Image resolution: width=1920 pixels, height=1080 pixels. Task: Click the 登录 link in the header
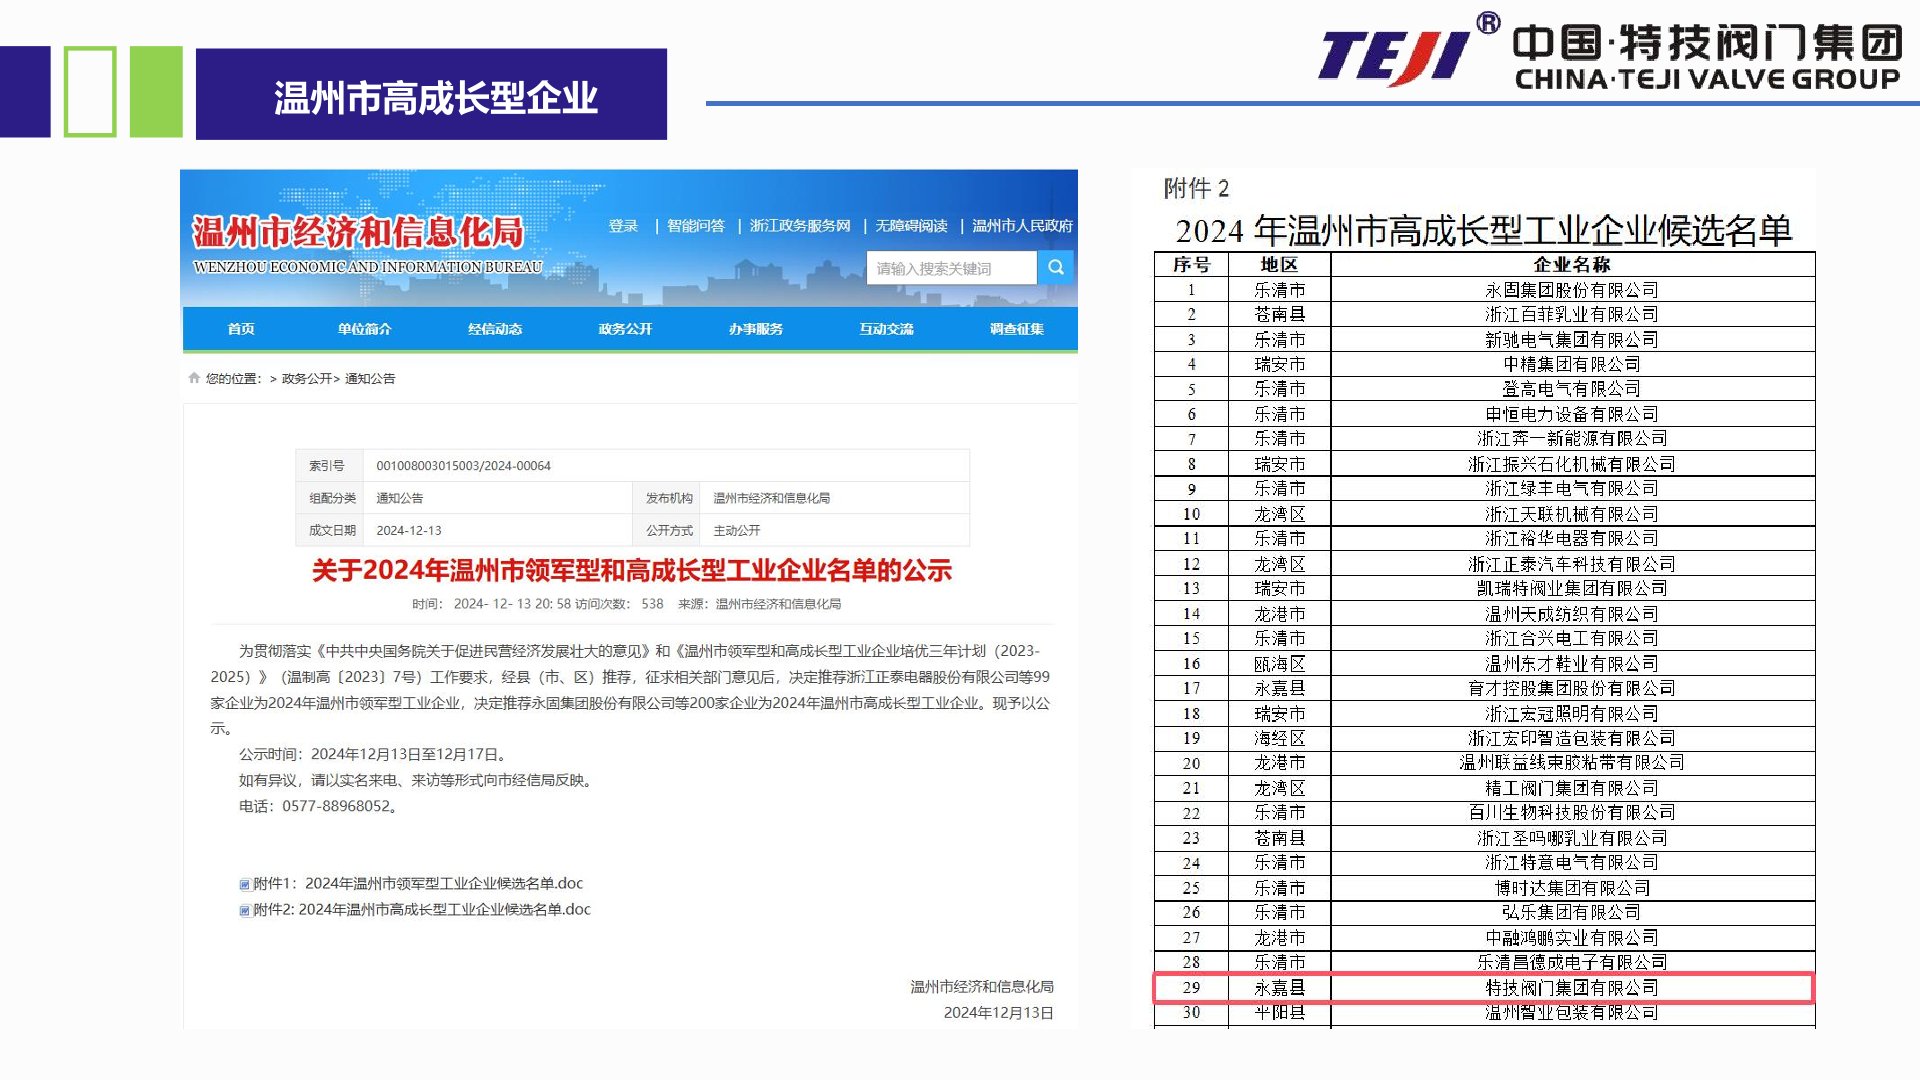623,226
